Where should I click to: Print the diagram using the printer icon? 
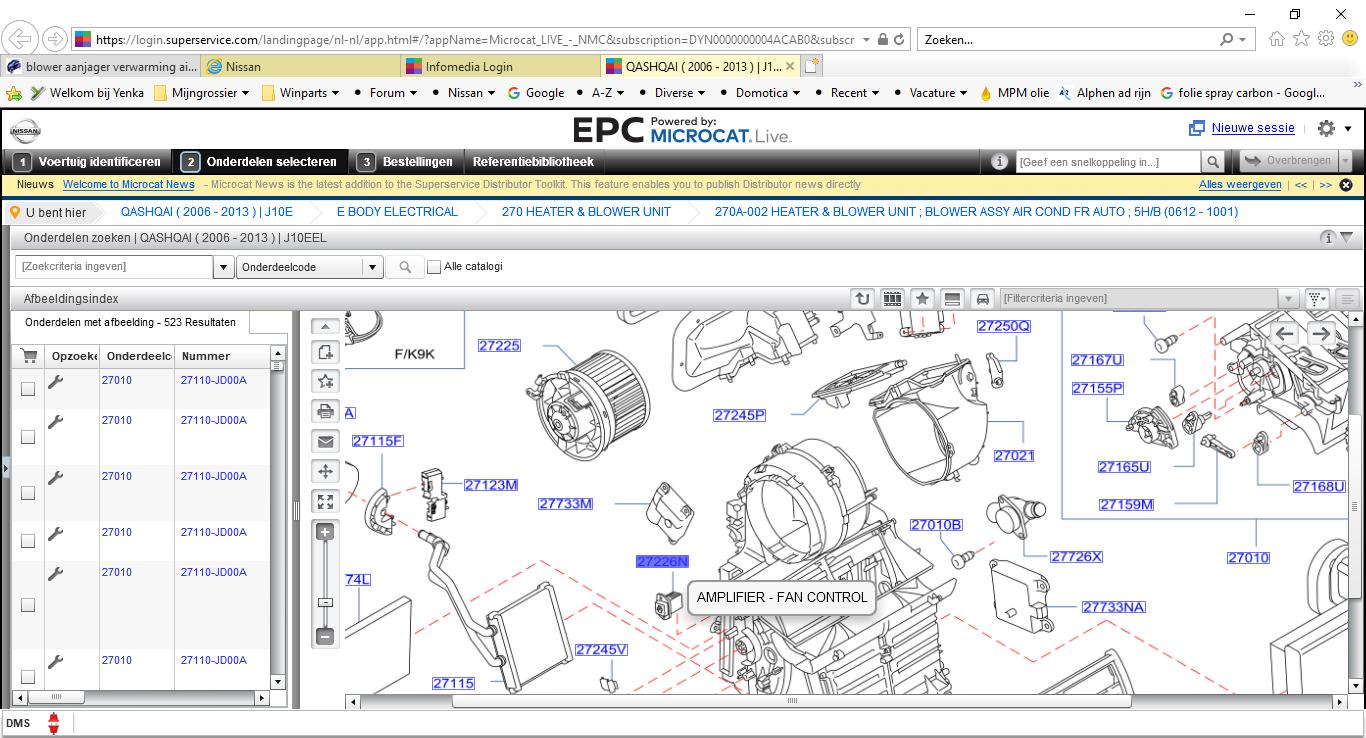tap(325, 410)
